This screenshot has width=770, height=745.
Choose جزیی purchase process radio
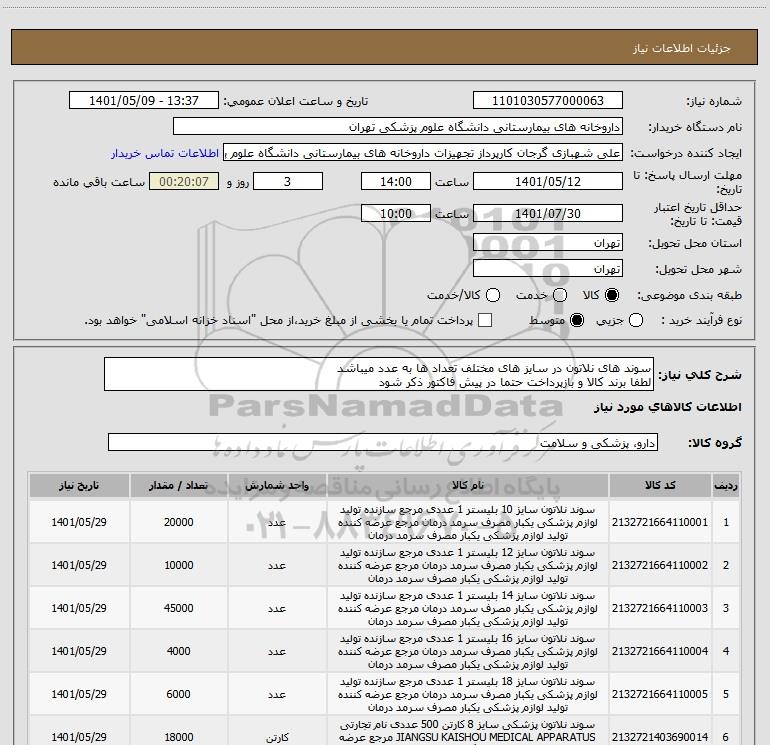tap(635, 320)
